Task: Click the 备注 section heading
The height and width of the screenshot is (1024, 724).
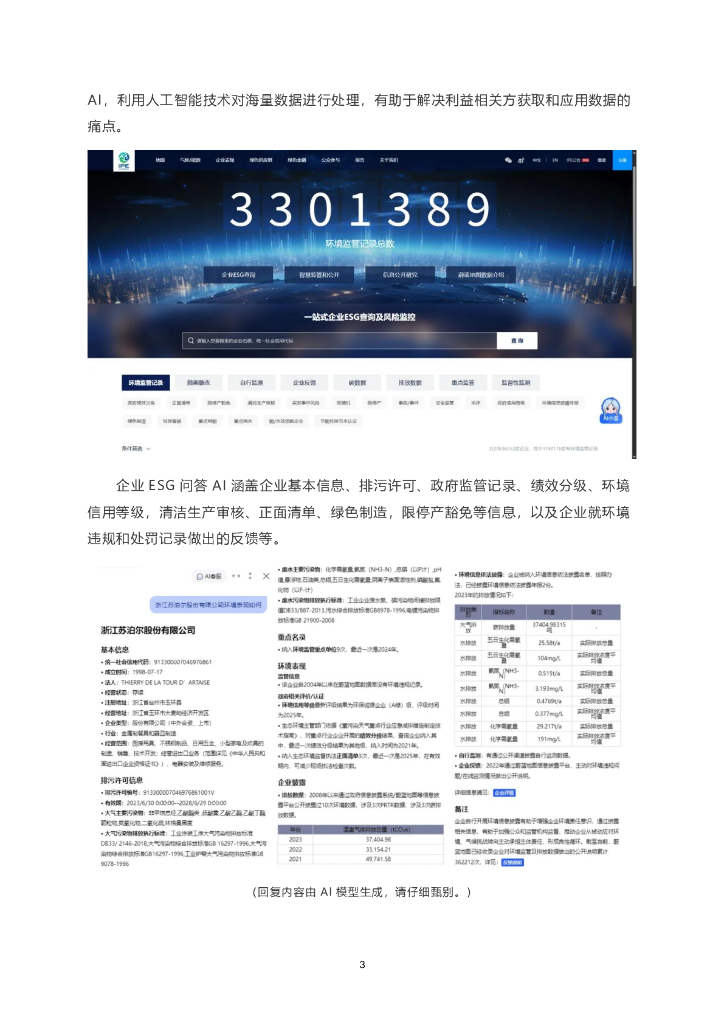Action: [462, 809]
